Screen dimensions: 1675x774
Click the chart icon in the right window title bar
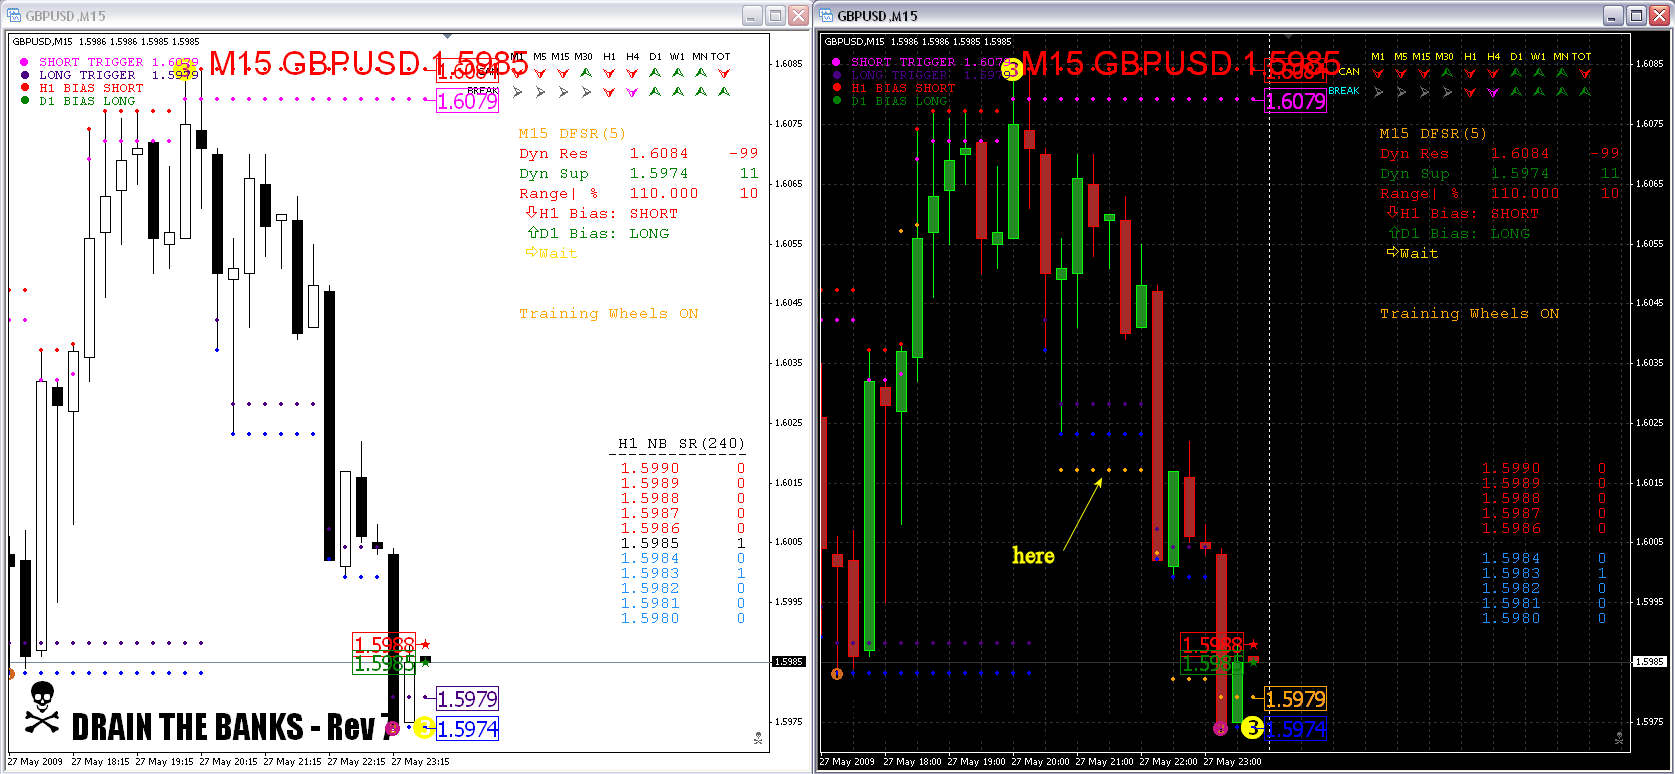(x=825, y=16)
